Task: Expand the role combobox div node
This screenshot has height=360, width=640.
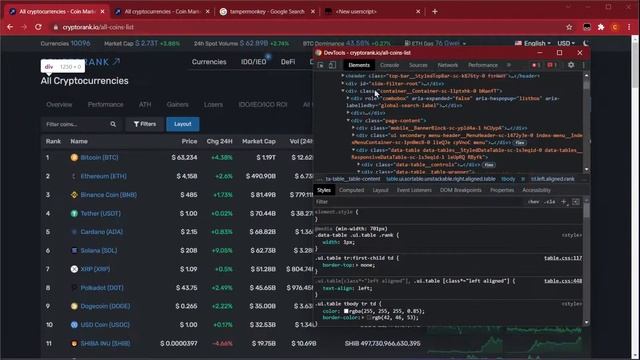Action: point(348,98)
